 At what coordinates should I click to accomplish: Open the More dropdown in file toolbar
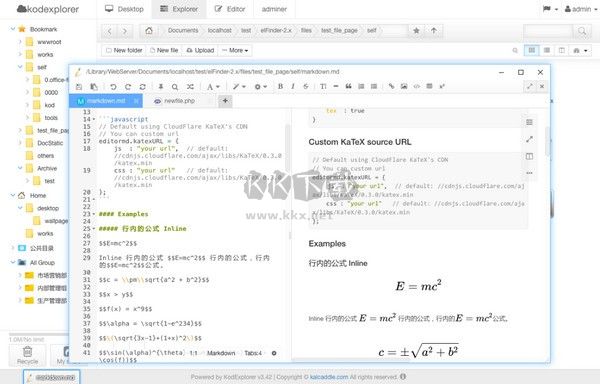click(x=235, y=50)
